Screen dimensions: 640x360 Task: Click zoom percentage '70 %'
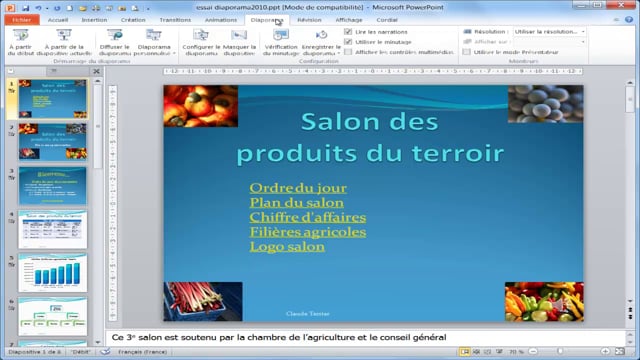click(516, 352)
